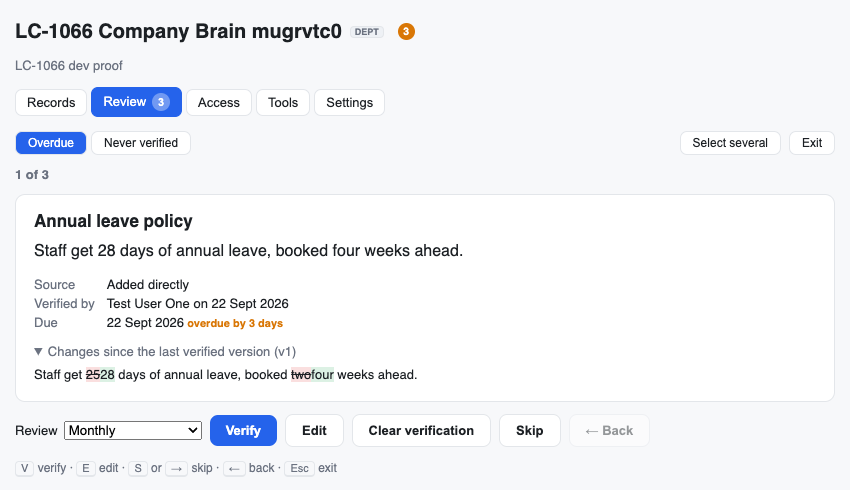The height and width of the screenshot is (490, 850).
Task: Click the 'LC-1066 dev proof' subtitle
Action: click(69, 66)
